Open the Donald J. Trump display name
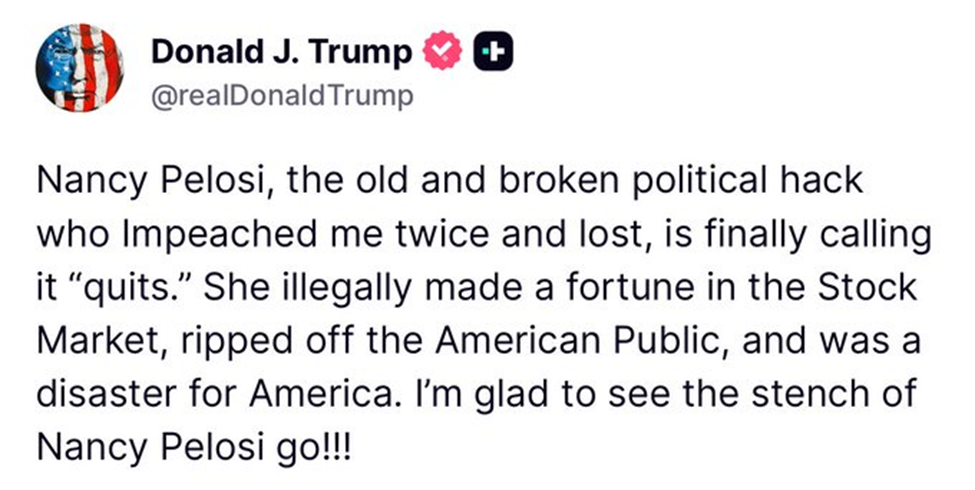 (281, 53)
